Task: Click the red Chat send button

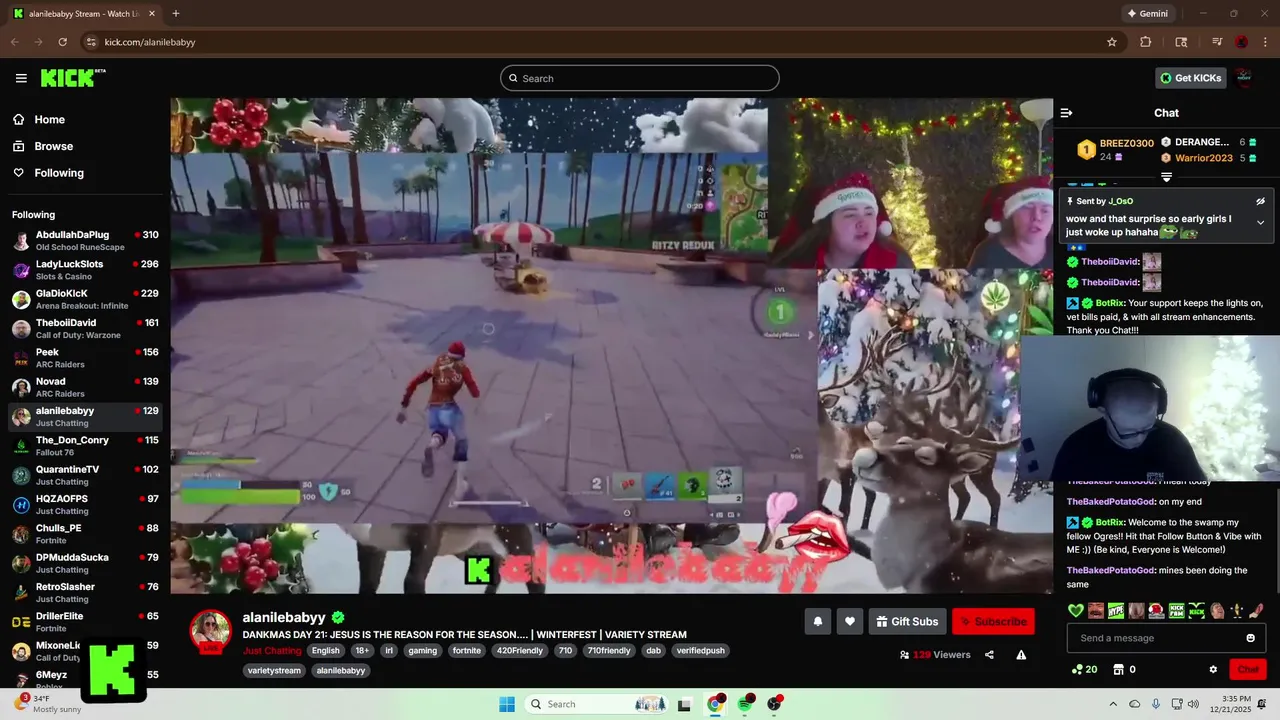Action: coord(1248,669)
